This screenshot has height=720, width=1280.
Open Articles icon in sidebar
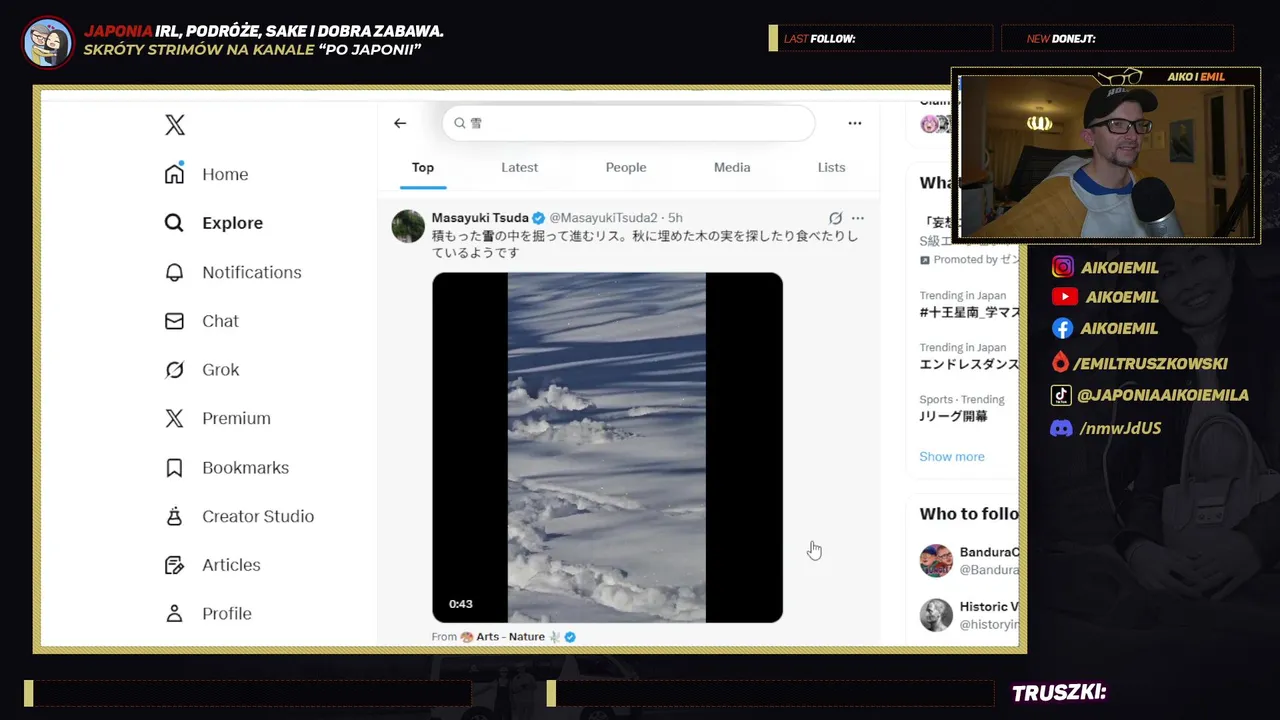174,565
